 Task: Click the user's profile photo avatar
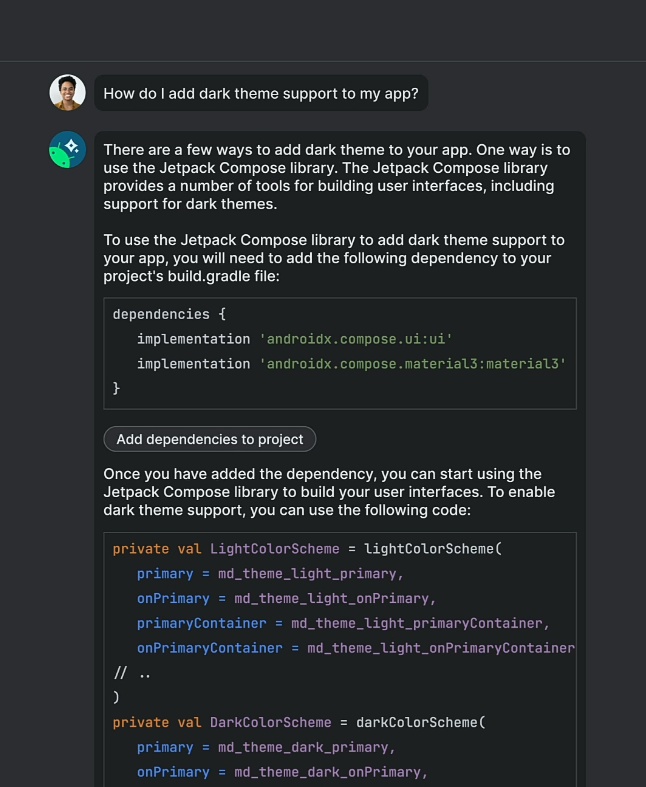[x=67, y=93]
